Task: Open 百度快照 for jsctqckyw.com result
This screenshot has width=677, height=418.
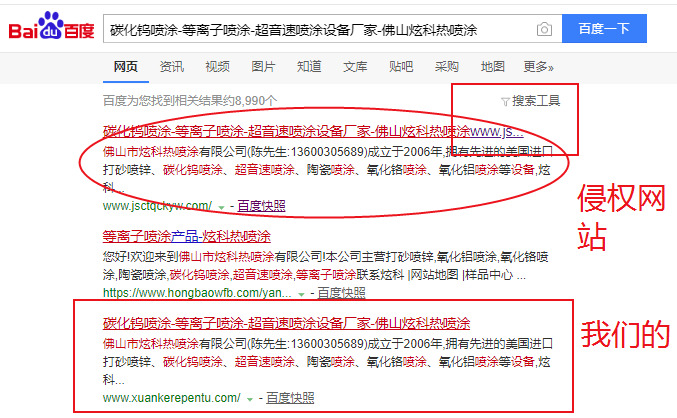Action: tap(261, 206)
